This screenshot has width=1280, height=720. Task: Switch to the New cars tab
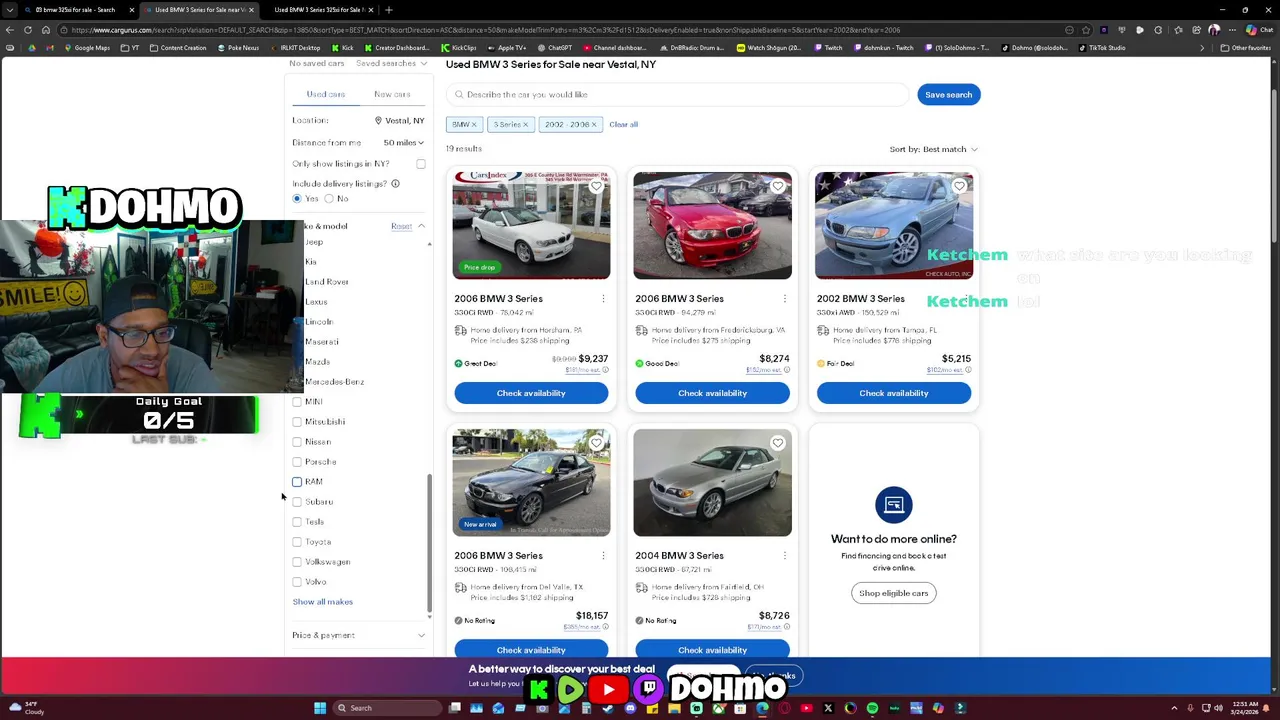coord(392,94)
